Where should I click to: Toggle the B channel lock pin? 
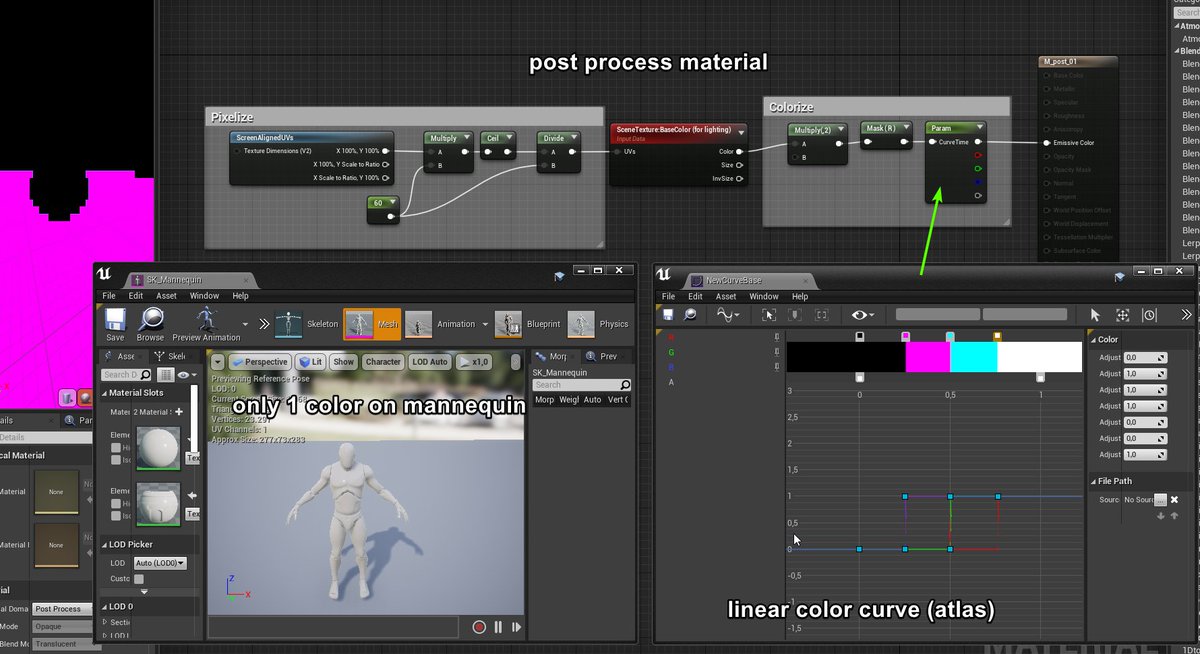coord(778,367)
